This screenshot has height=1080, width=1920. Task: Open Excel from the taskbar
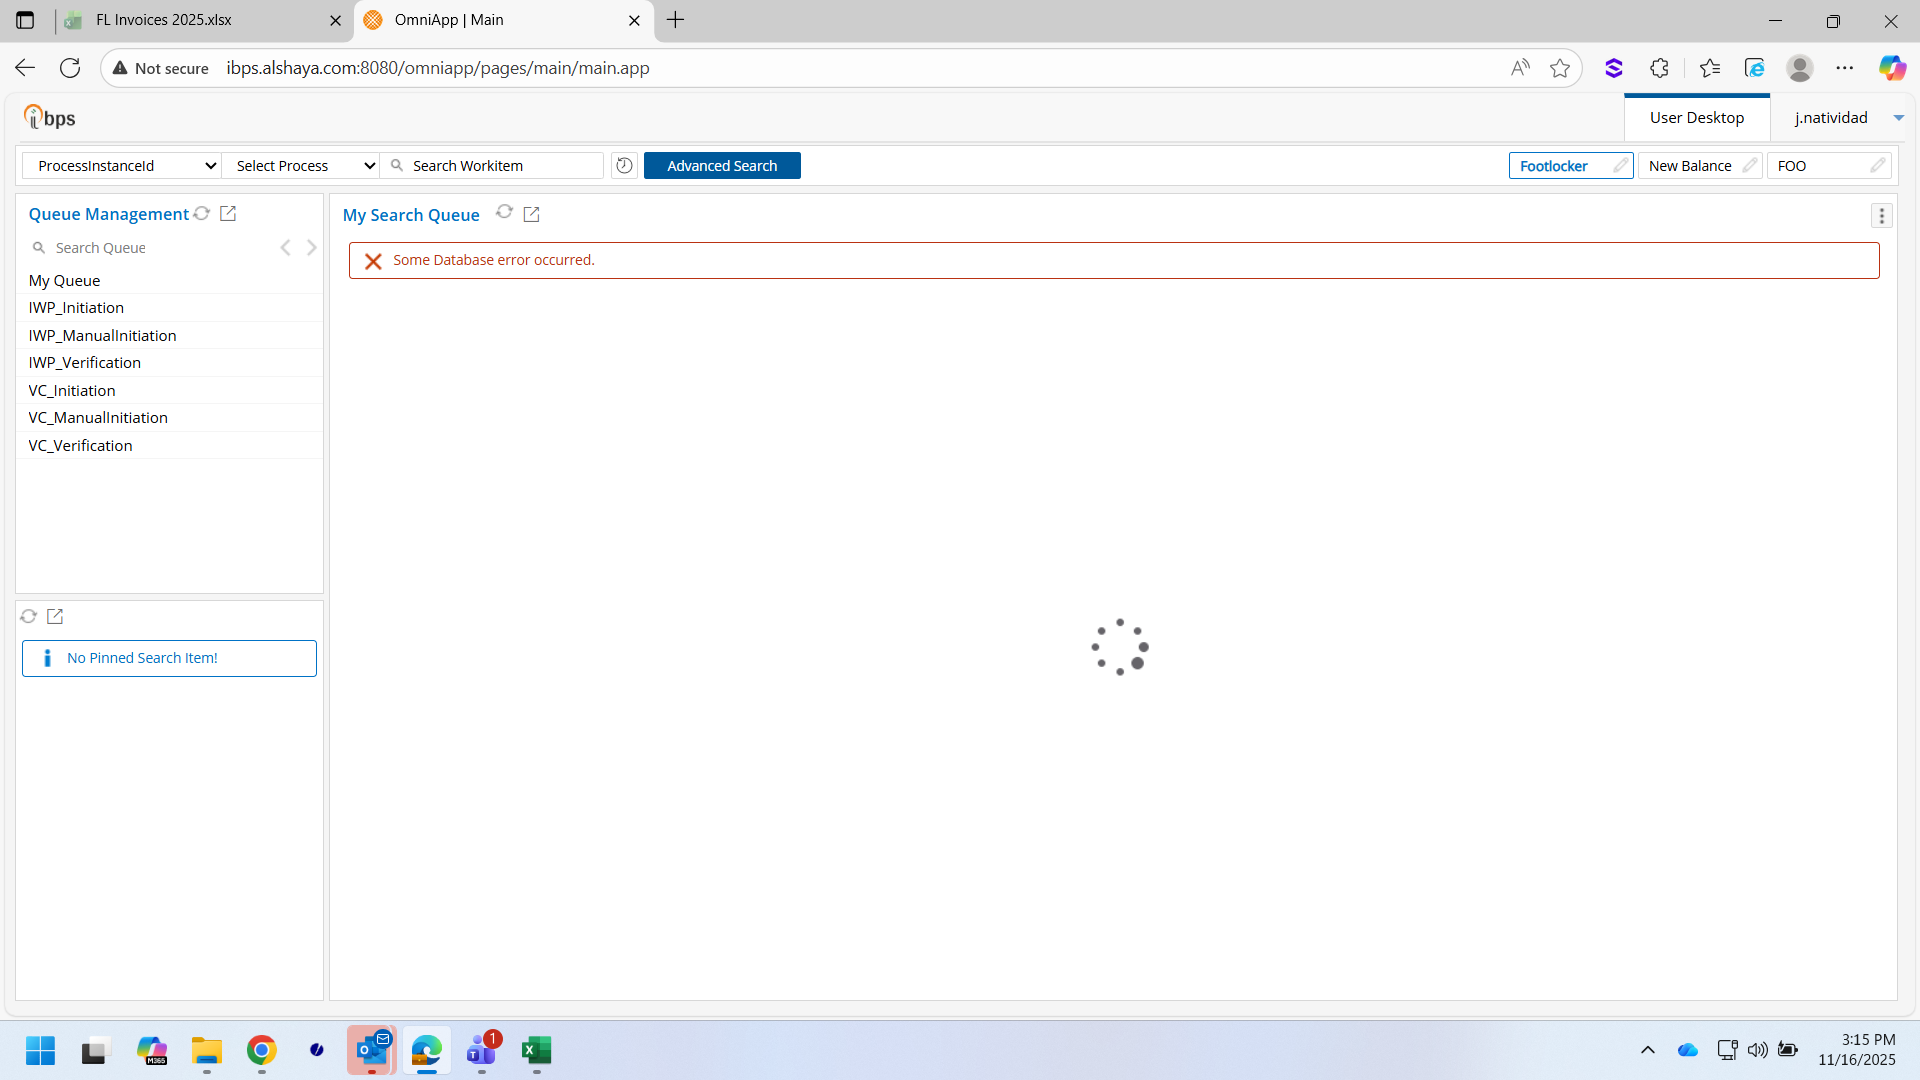[536, 1051]
